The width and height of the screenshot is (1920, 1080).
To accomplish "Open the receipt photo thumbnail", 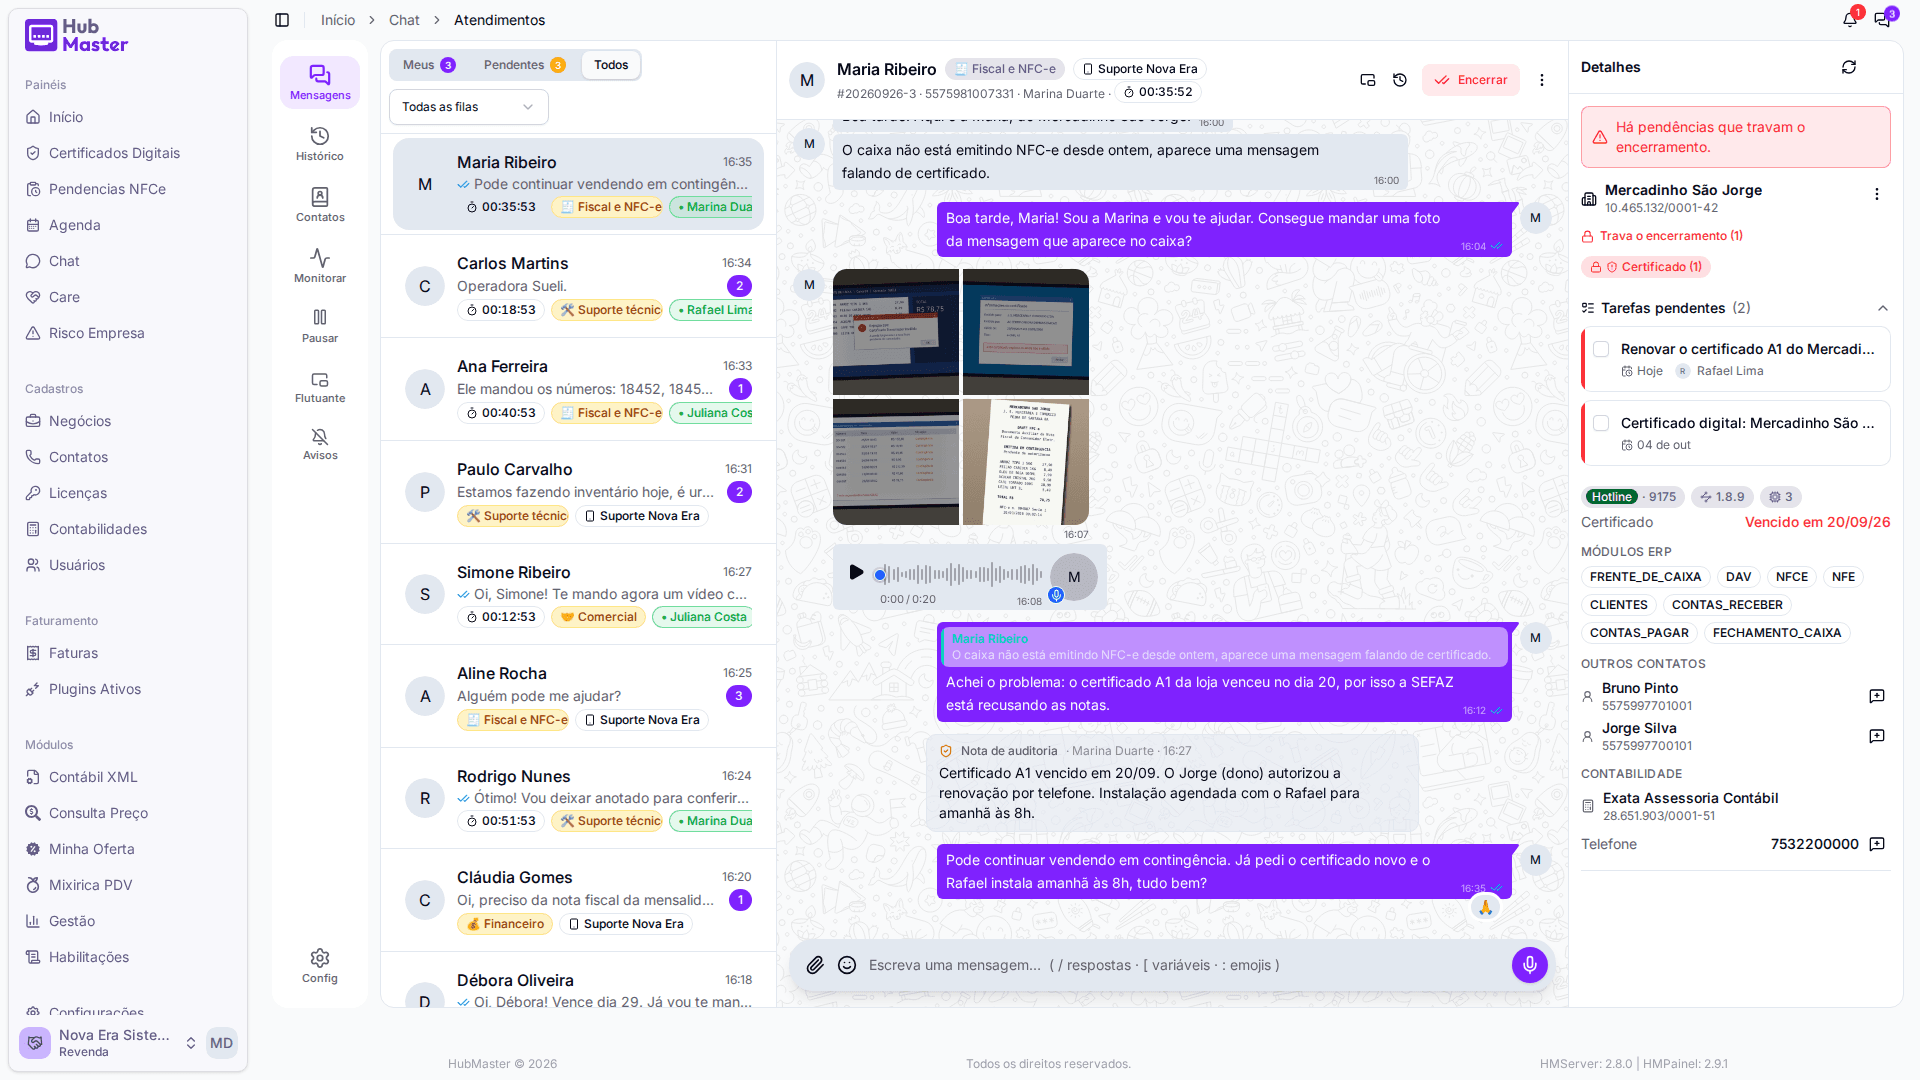I will click(x=1026, y=462).
